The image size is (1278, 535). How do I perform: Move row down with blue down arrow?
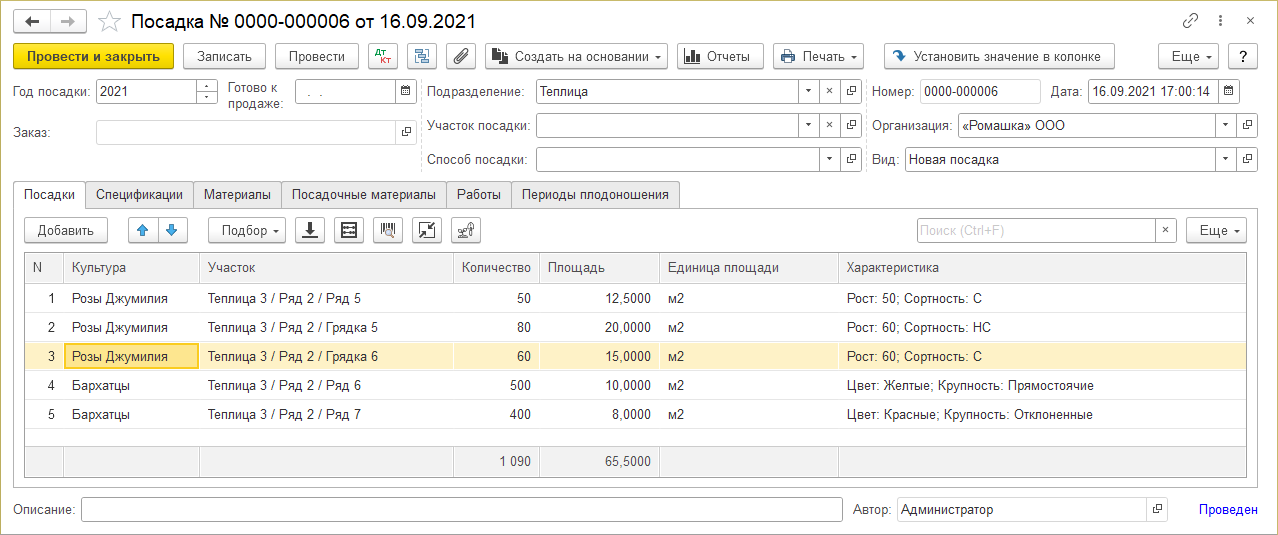[x=172, y=230]
